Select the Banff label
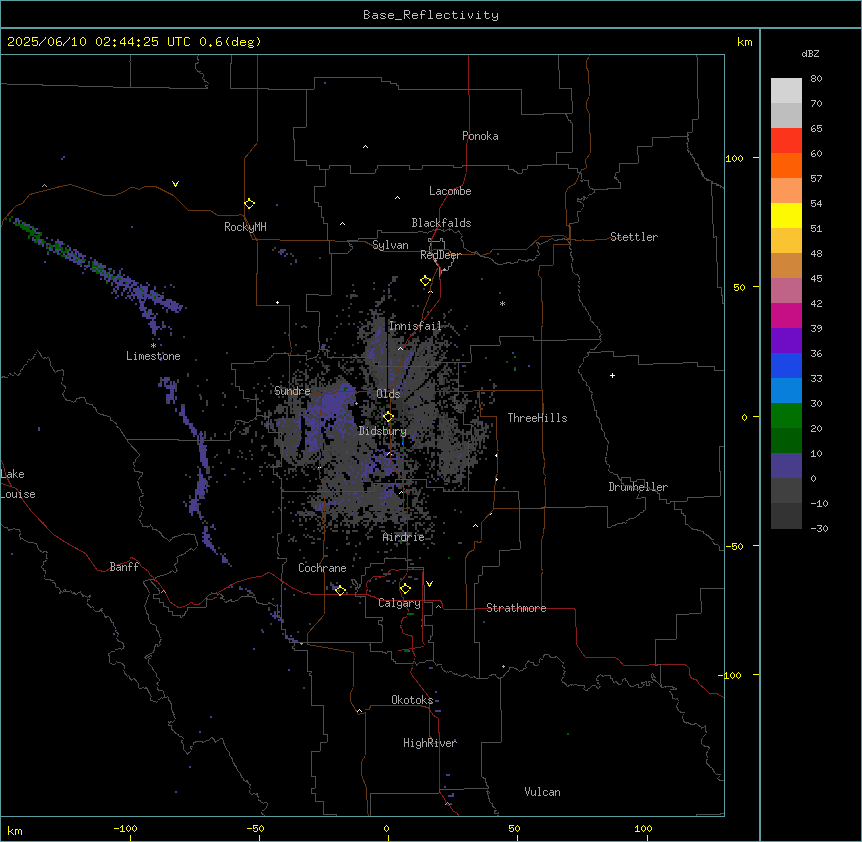Screen dimensions: 862x842 pyautogui.click(x=124, y=567)
